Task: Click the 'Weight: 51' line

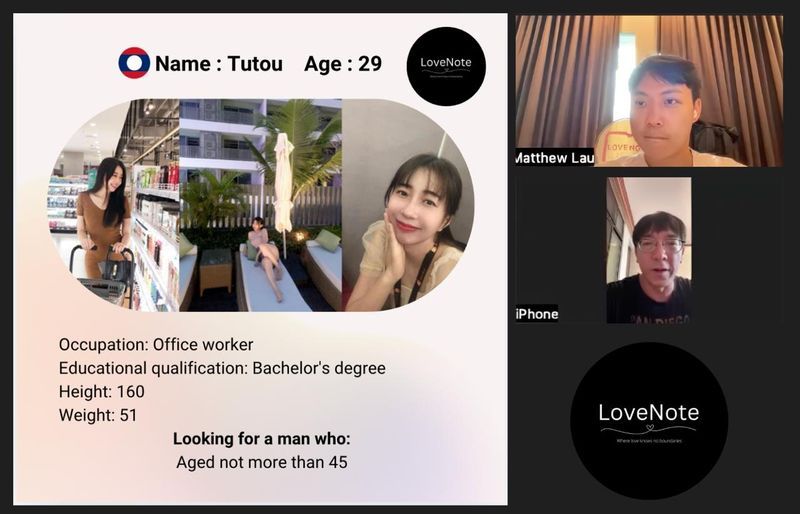Action: 98,414
